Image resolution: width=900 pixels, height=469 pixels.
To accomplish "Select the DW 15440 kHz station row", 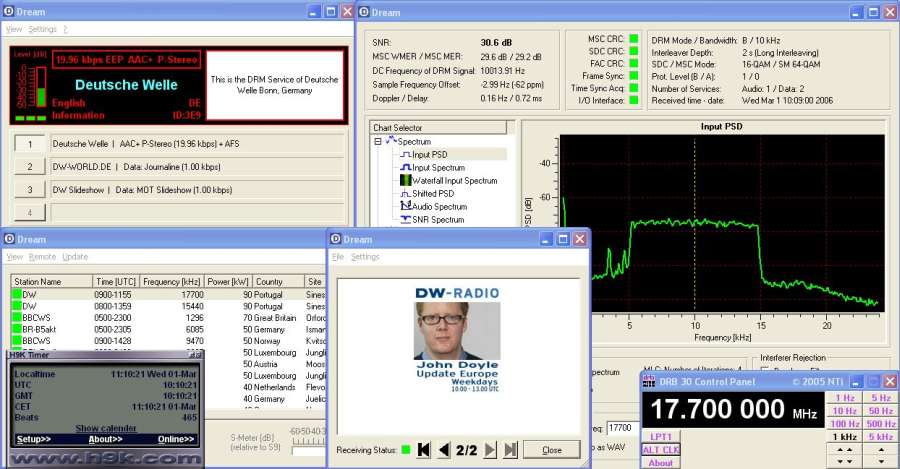I will click(x=168, y=306).
